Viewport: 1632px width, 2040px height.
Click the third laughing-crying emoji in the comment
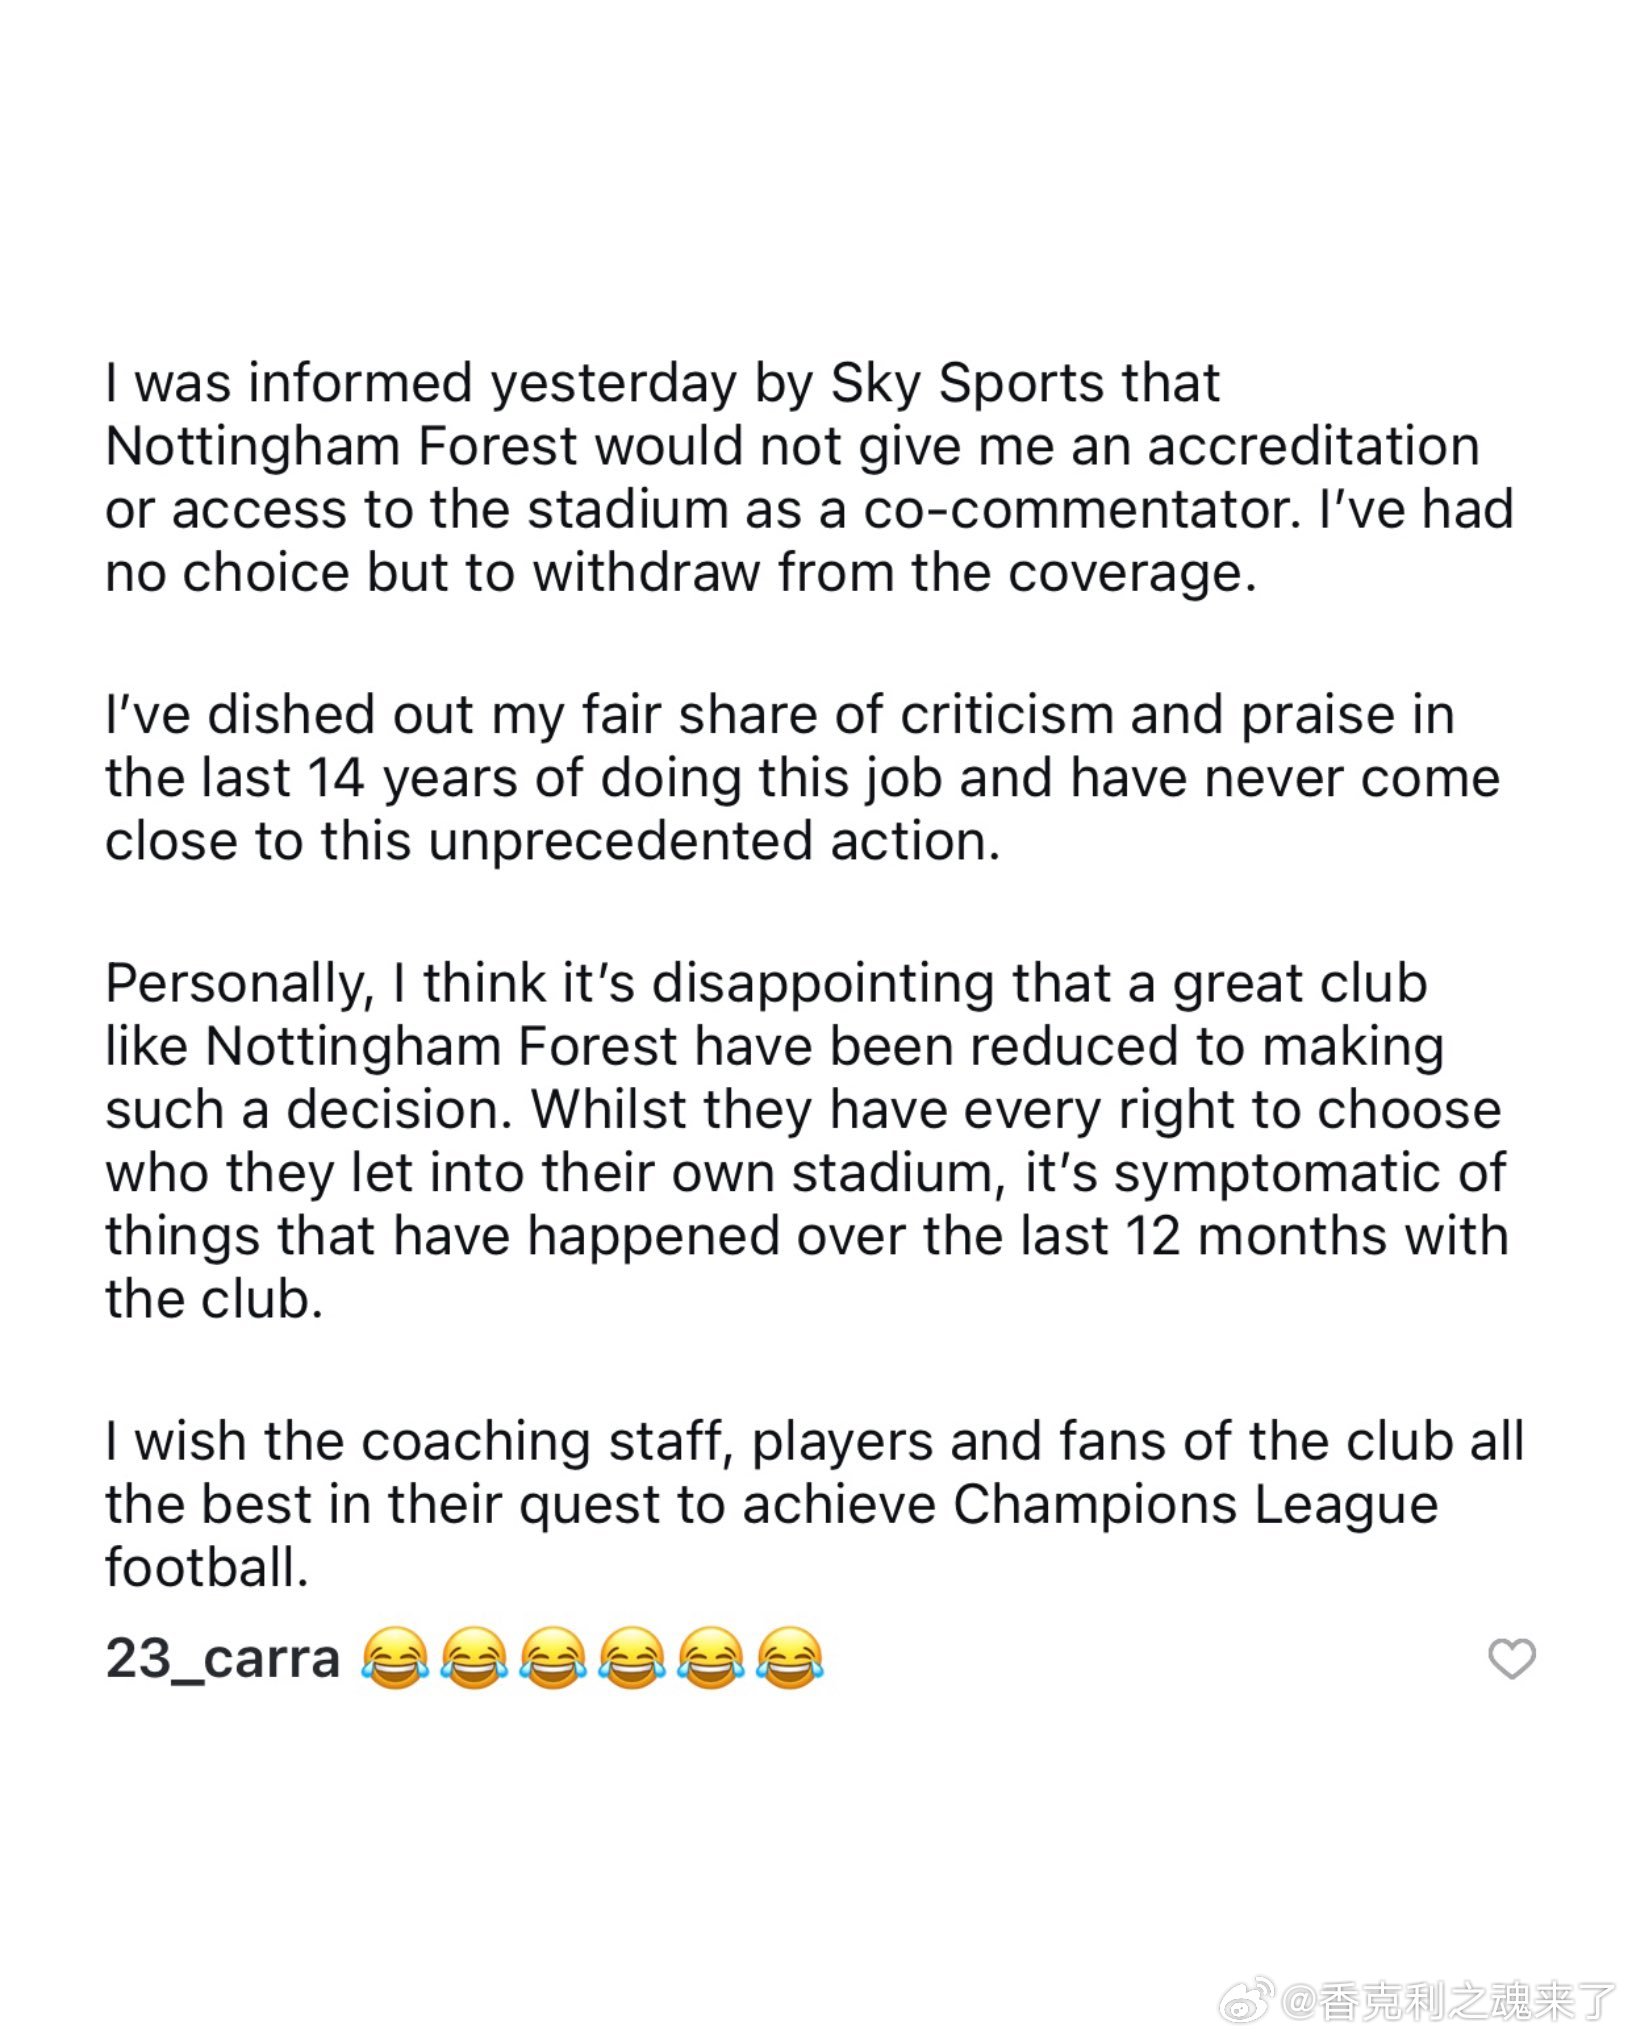pos(553,1658)
